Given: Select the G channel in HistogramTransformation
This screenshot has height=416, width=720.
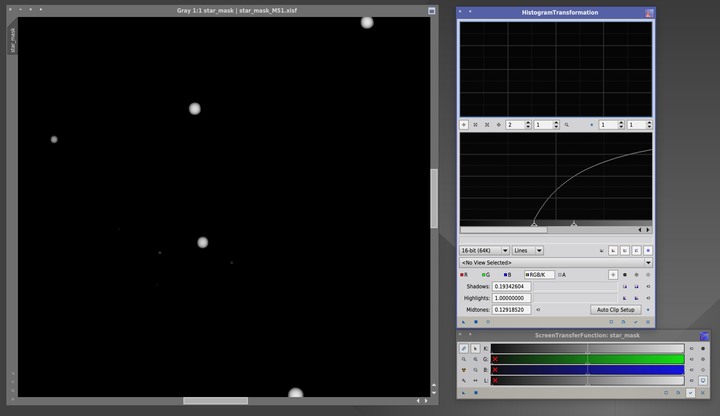Looking at the screenshot, I should tap(486, 275).
